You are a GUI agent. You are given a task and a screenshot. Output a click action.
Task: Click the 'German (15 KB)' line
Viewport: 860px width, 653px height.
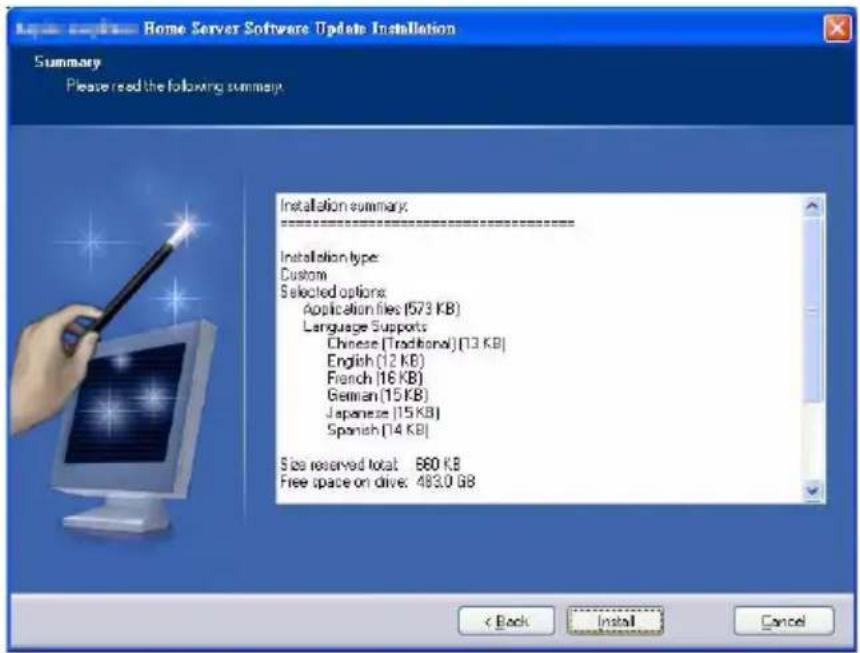377,395
